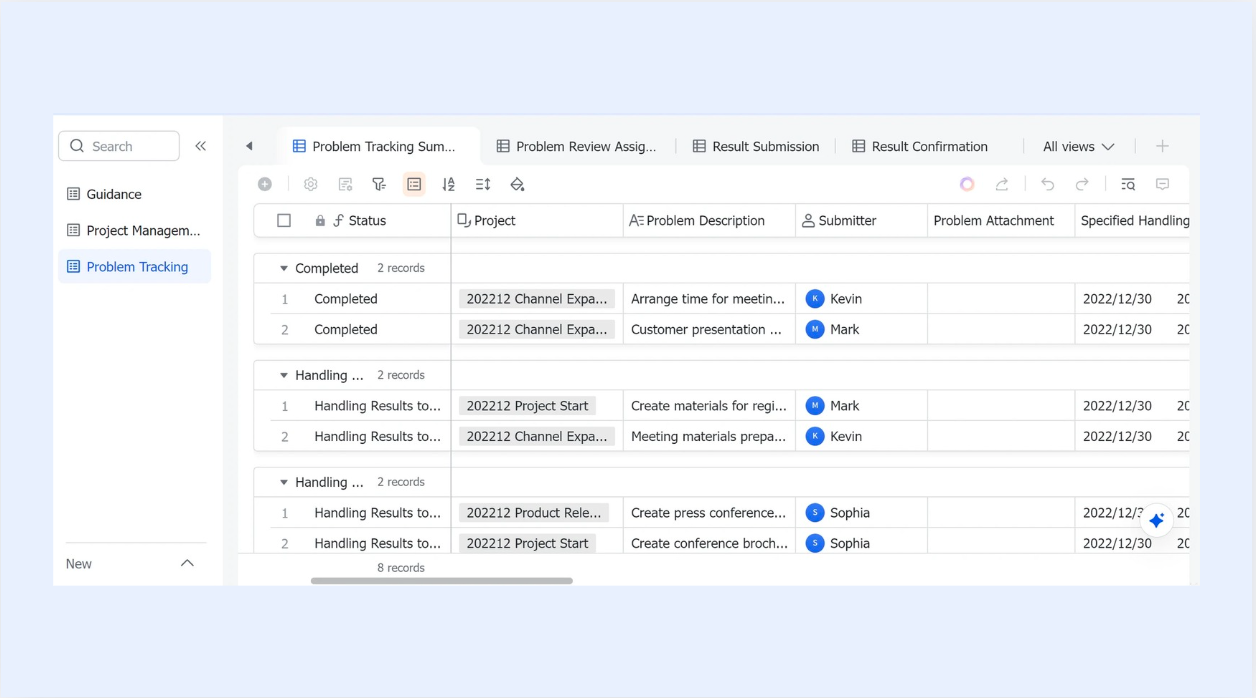Open the filter icon in toolbar
Screen dimensions: 1256x698
tap(379, 184)
